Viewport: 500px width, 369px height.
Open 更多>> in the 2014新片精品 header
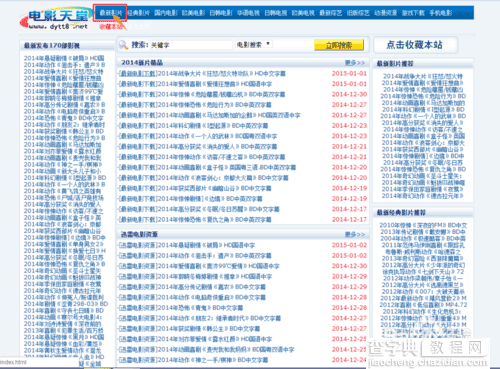(x=355, y=63)
